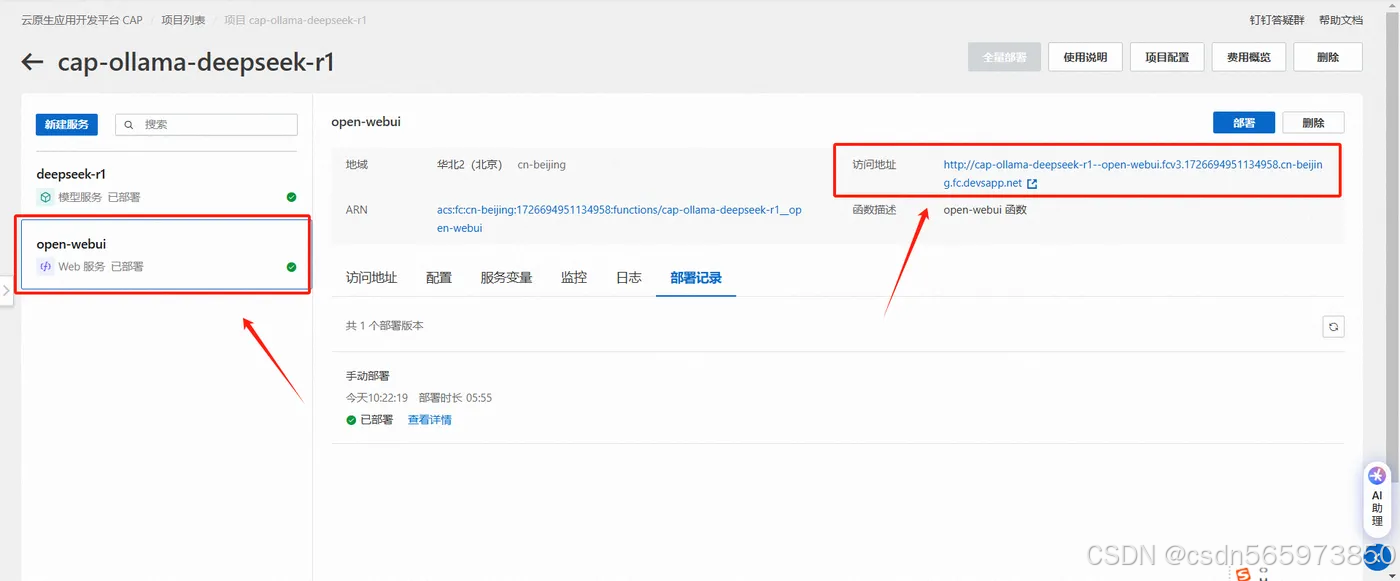This screenshot has height=581, width=1400.
Task: Click the deepseek-r1 model service cube icon
Action: tap(45, 197)
